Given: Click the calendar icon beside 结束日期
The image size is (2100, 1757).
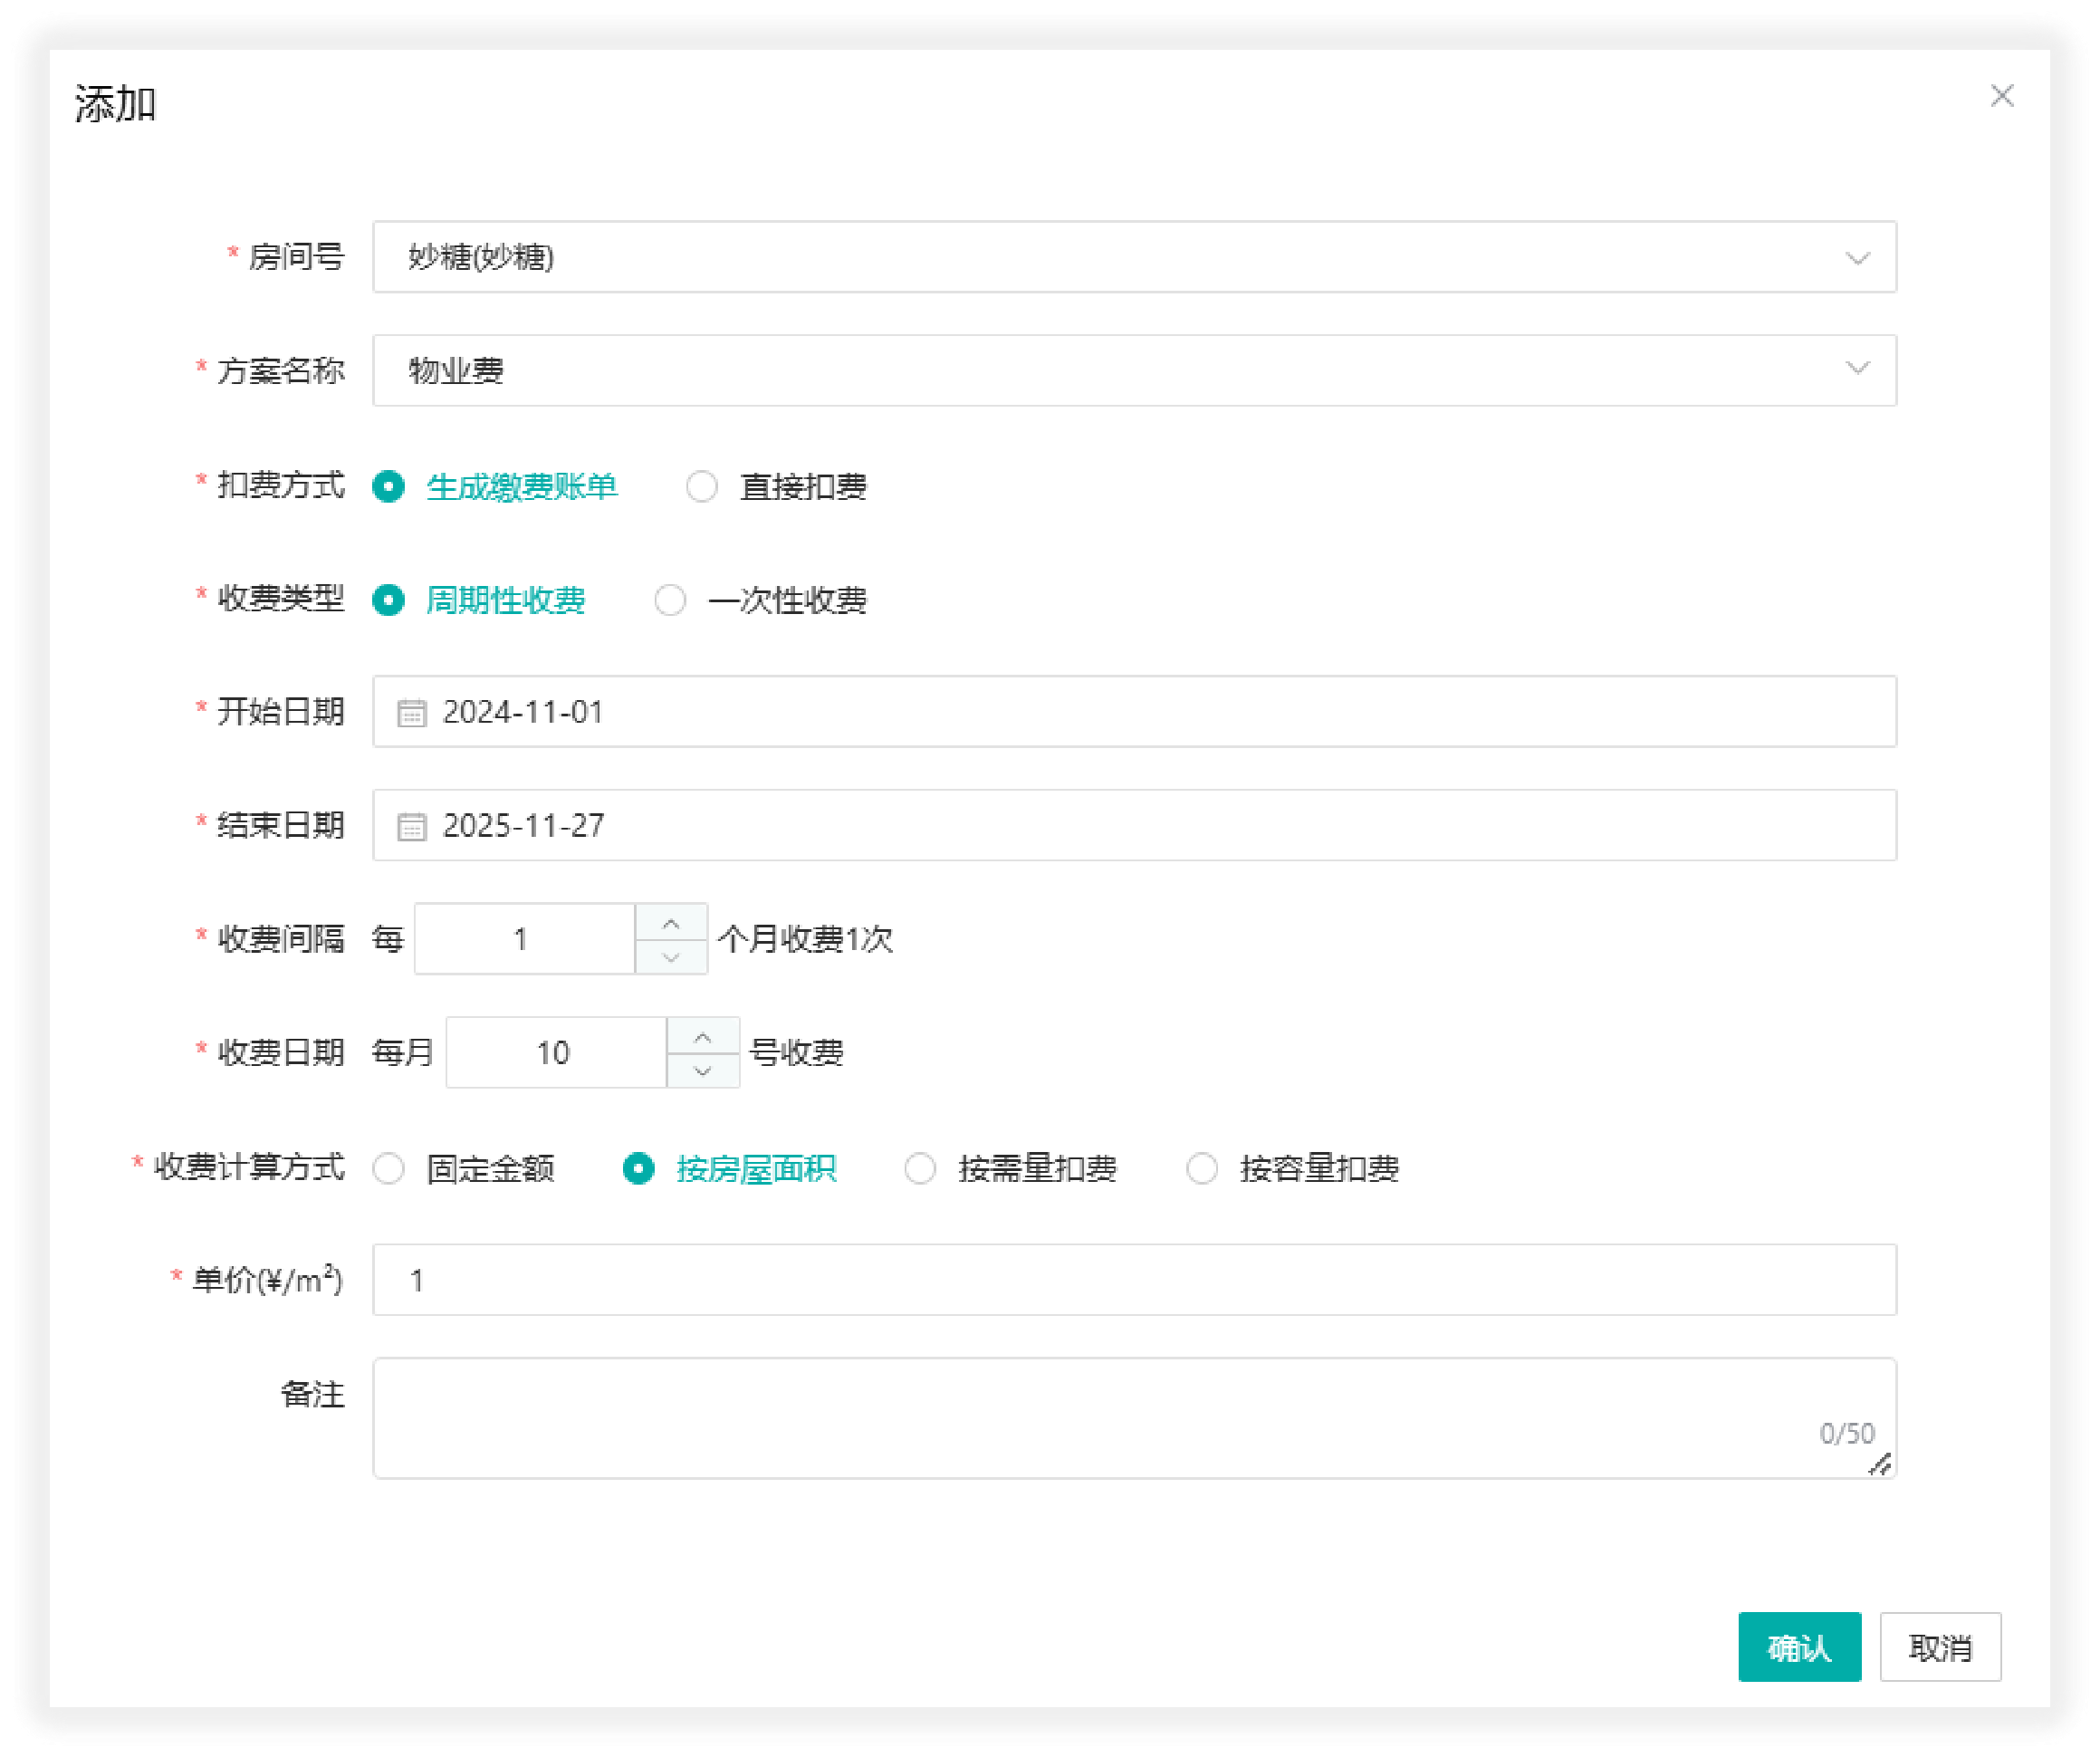Looking at the screenshot, I should [413, 825].
